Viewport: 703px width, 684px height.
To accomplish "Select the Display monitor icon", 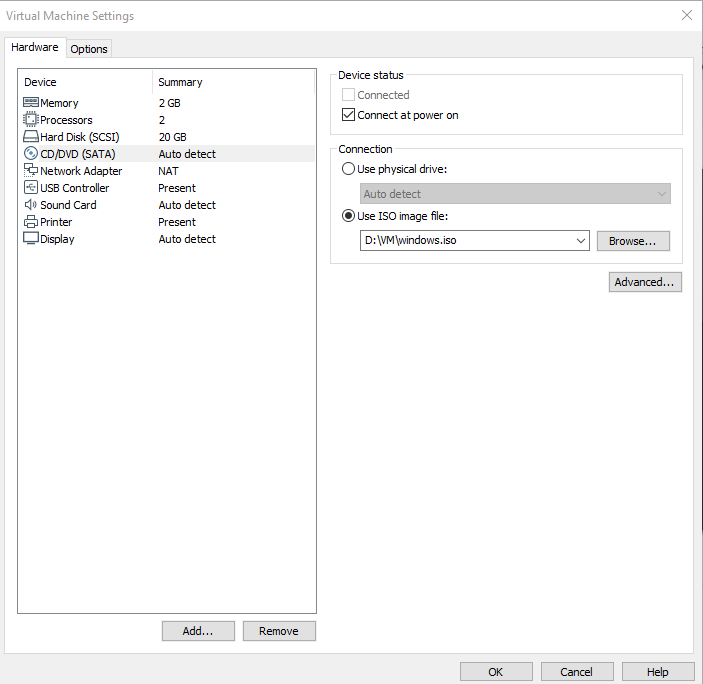I will point(31,239).
